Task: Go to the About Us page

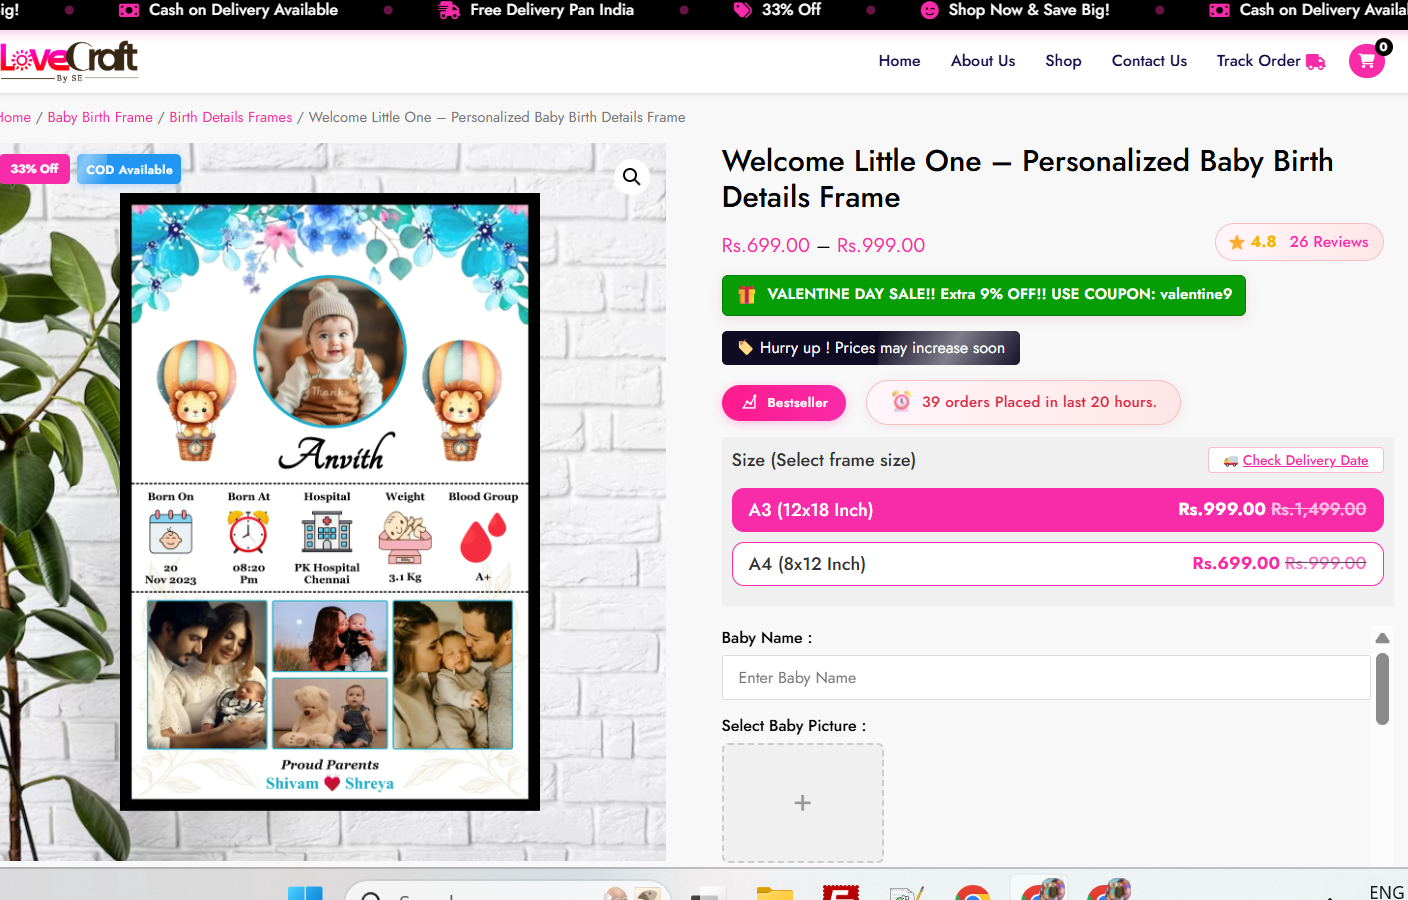Action: pos(982,61)
